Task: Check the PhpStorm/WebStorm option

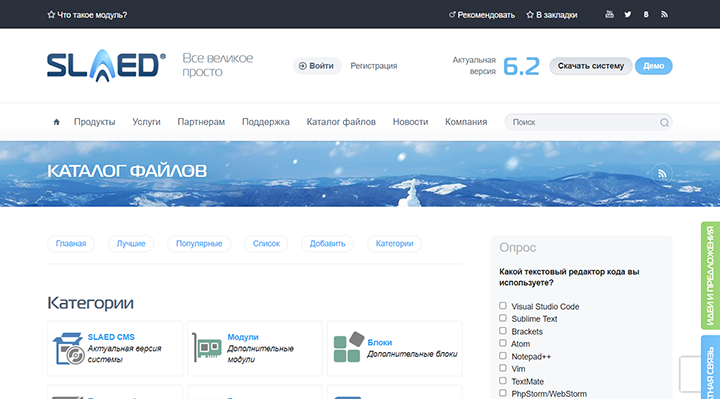Action: tap(503, 393)
